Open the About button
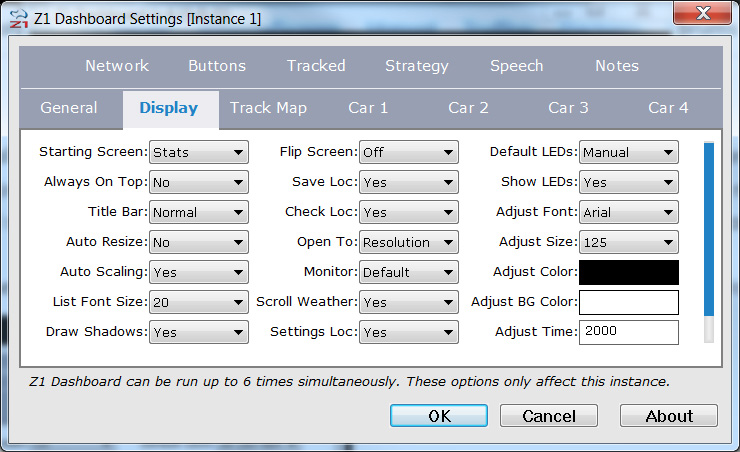This screenshot has width=740, height=452. pos(669,416)
